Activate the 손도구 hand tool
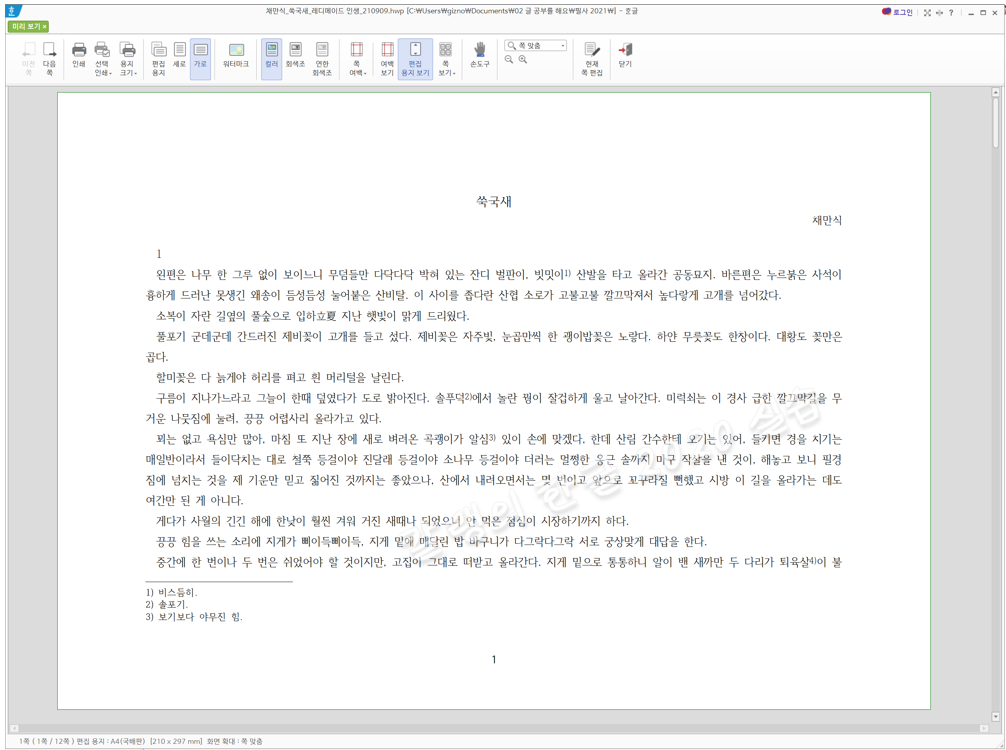This screenshot has height=750, width=1006. (479, 55)
